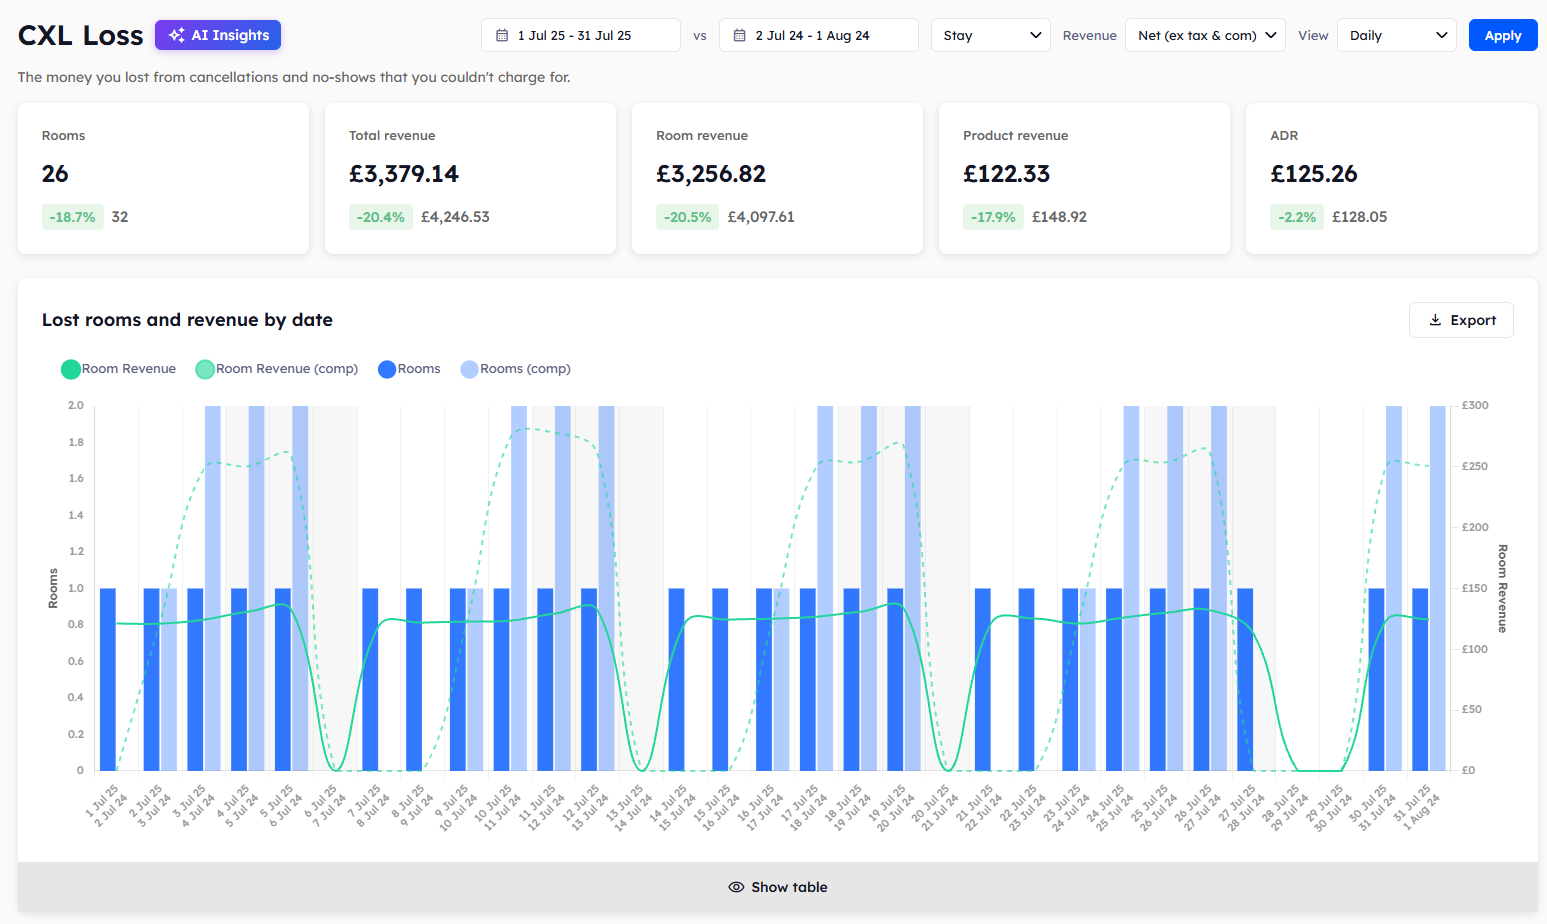The width and height of the screenshot is (1547, 924).
Task: Click the eye icon beside Show table
Action: coord(736,887)
